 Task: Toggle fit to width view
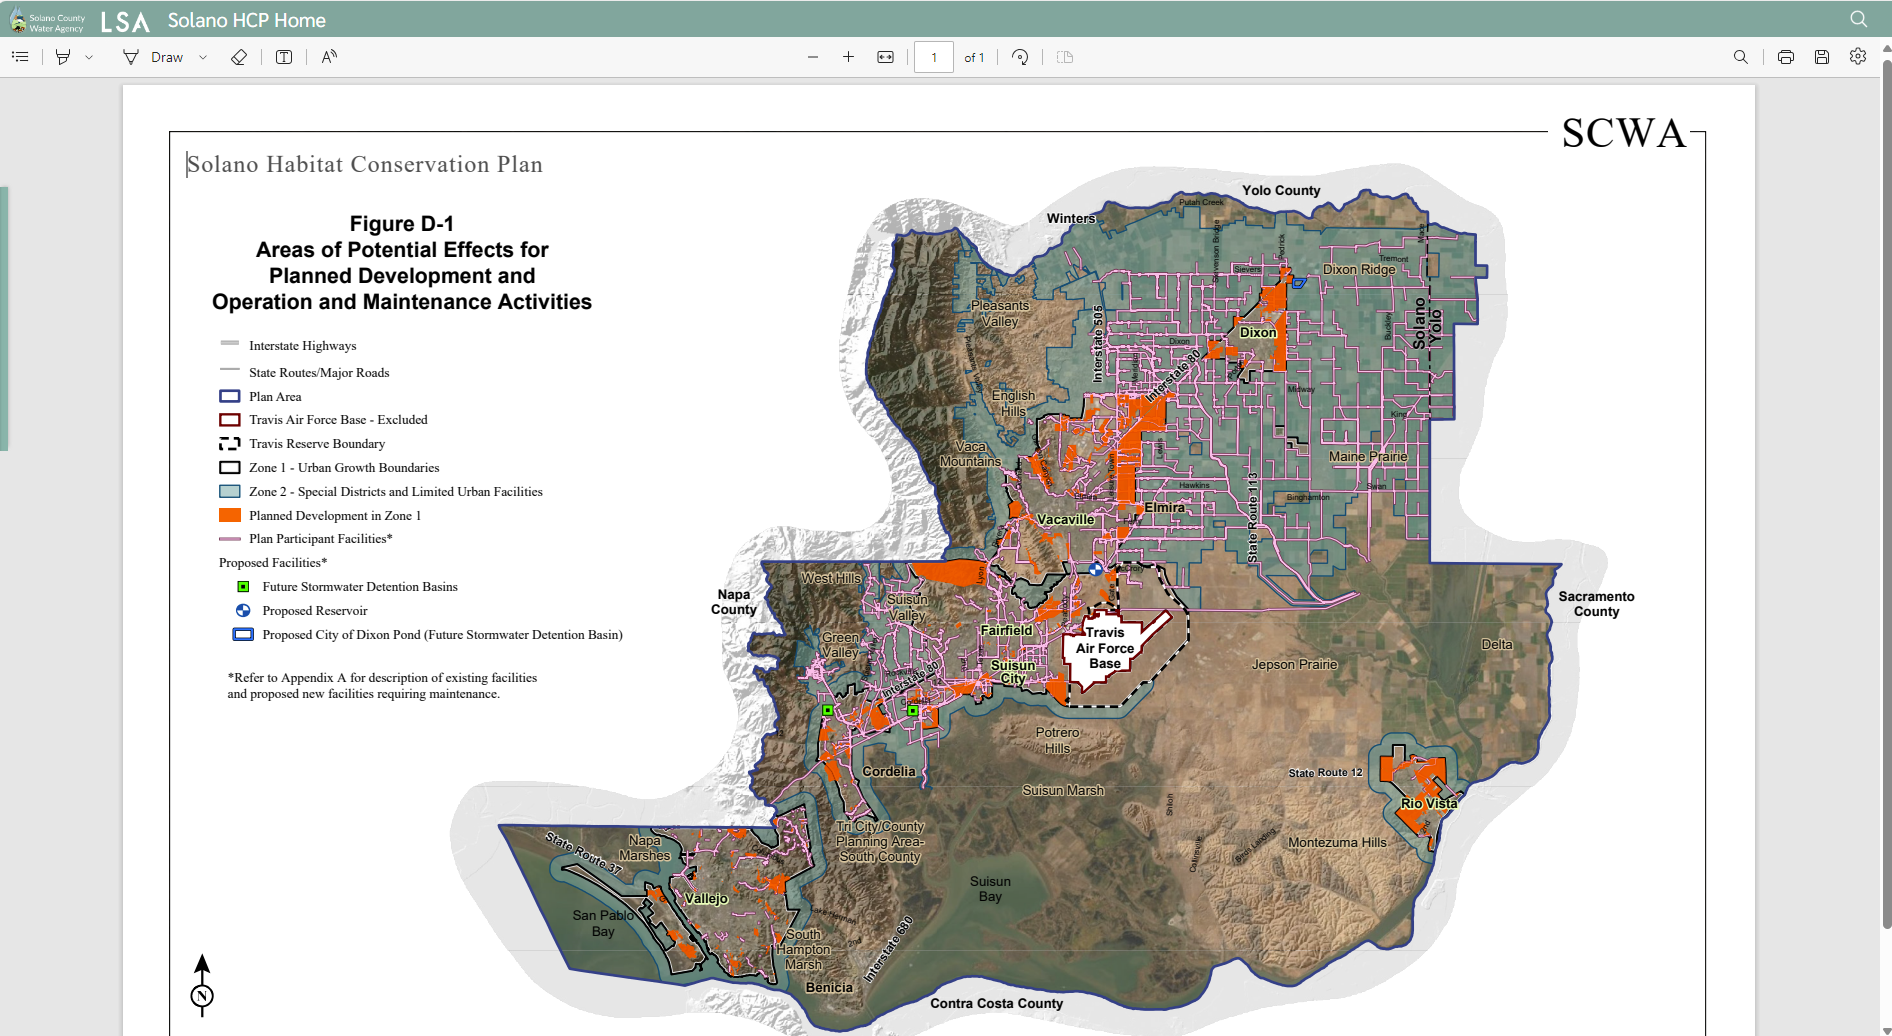[x=885, y=57]
